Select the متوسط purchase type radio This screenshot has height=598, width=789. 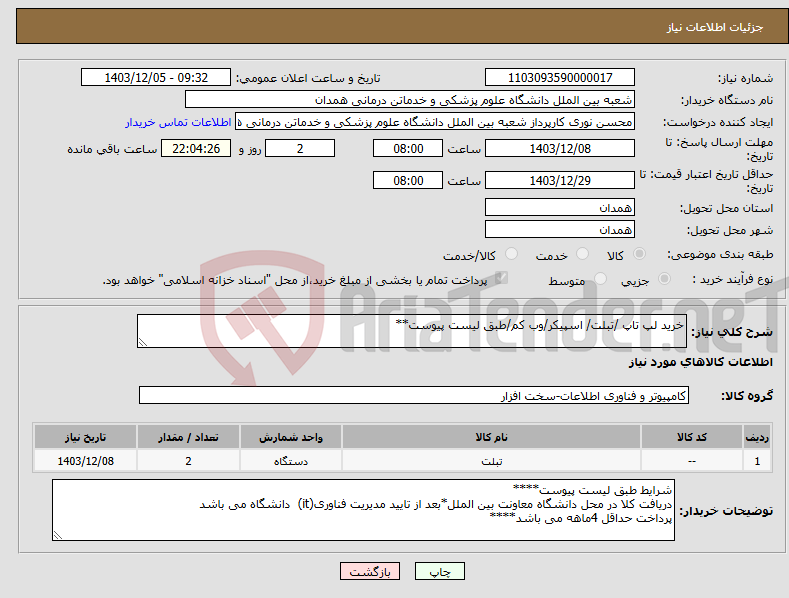[600, 279]
